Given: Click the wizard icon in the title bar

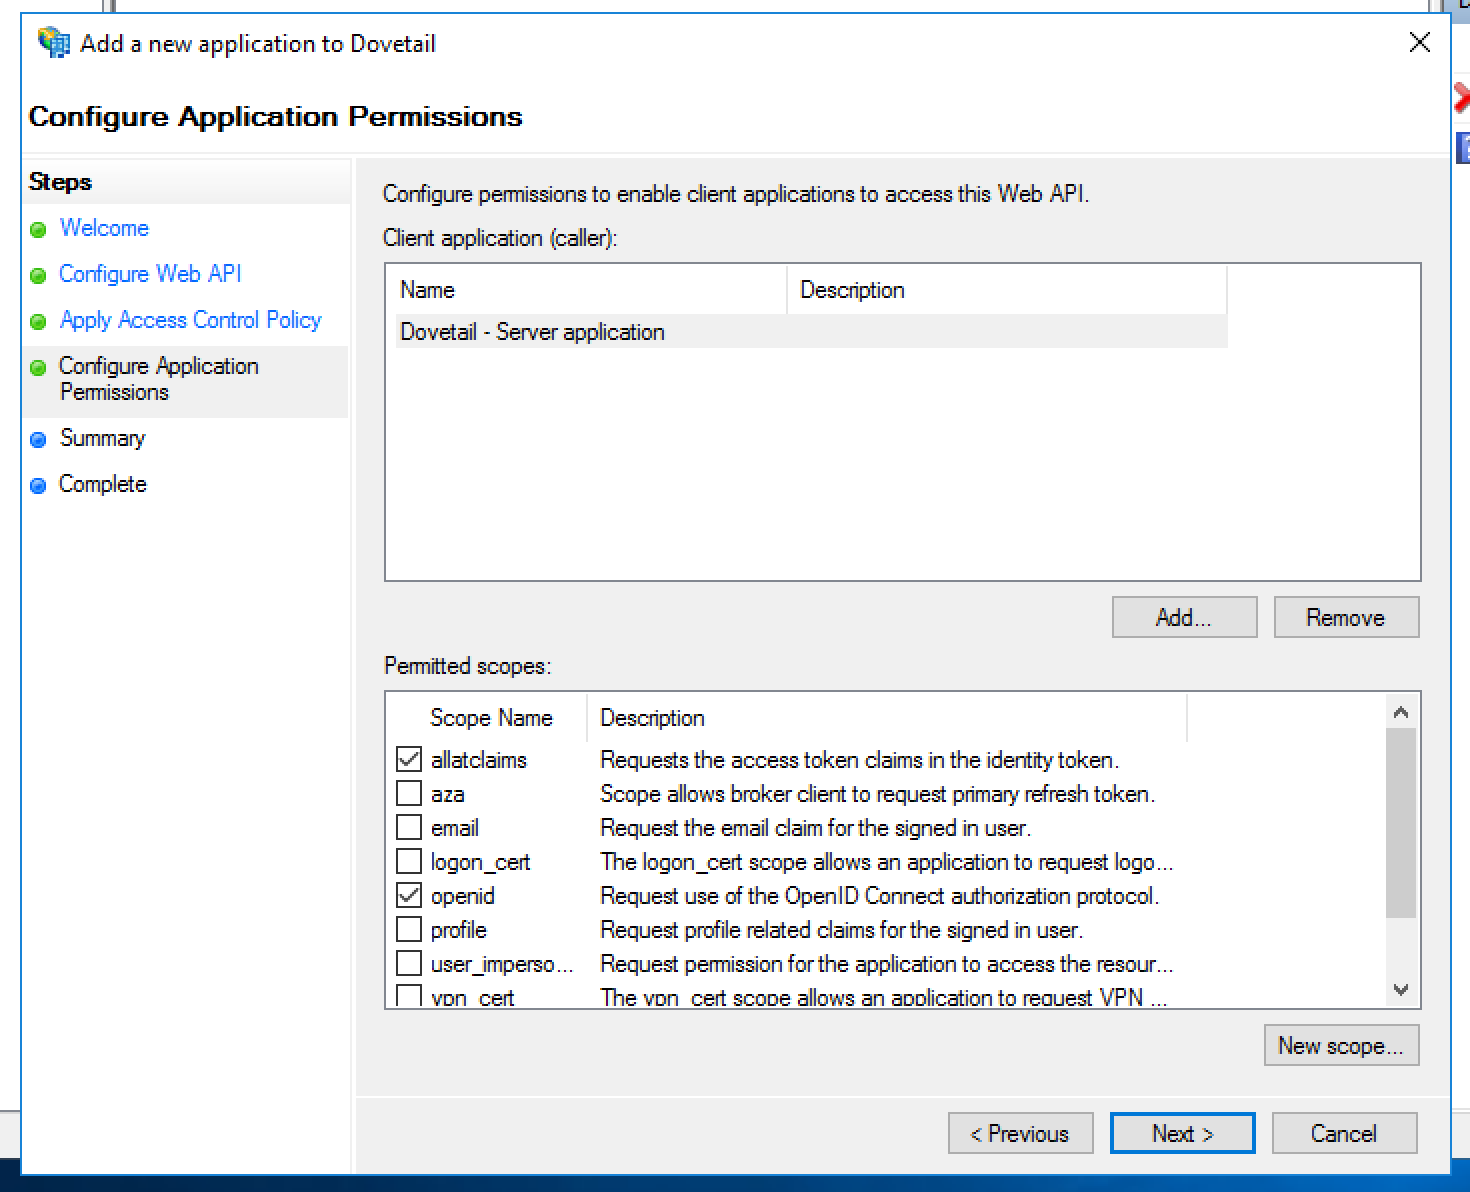Looking at the screenshot, I should click(50, 42).
